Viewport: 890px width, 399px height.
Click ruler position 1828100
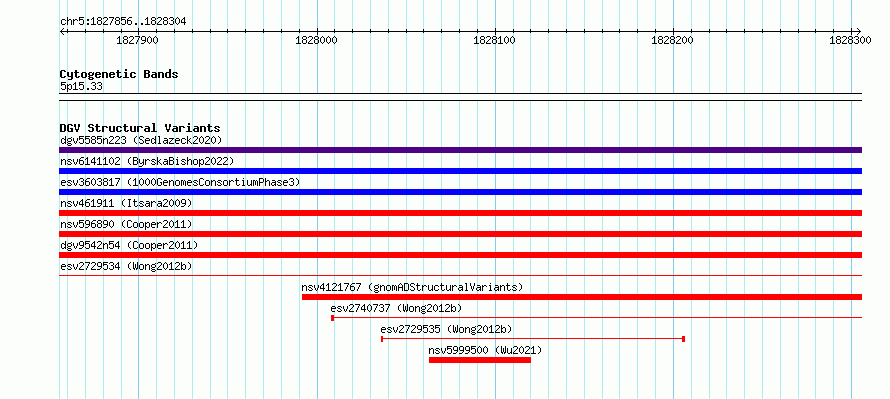click(494, 41)
